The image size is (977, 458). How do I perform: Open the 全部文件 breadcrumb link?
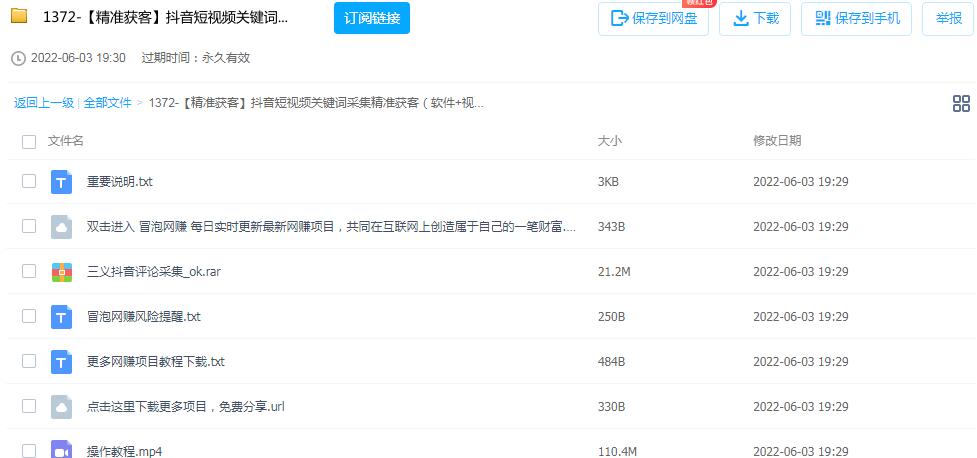(107, 103)
